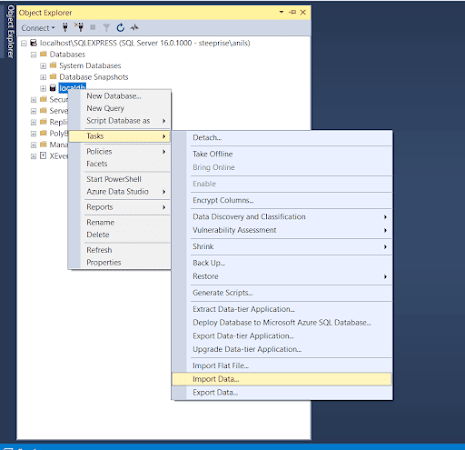Open the Activity Monitor icon
Screen dimensions: 465x450
pyautogui.click(x=134, y=28)
